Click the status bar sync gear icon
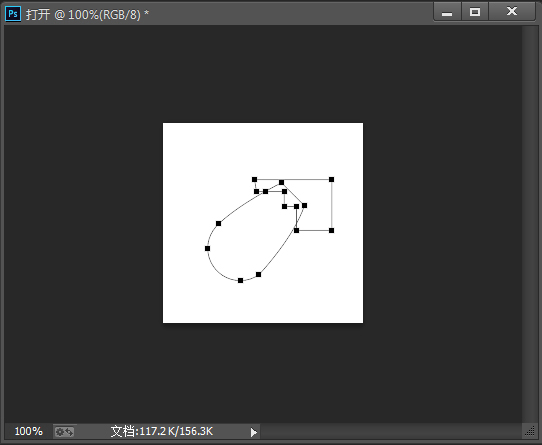 pyautogui.click(x=65, y=432)
